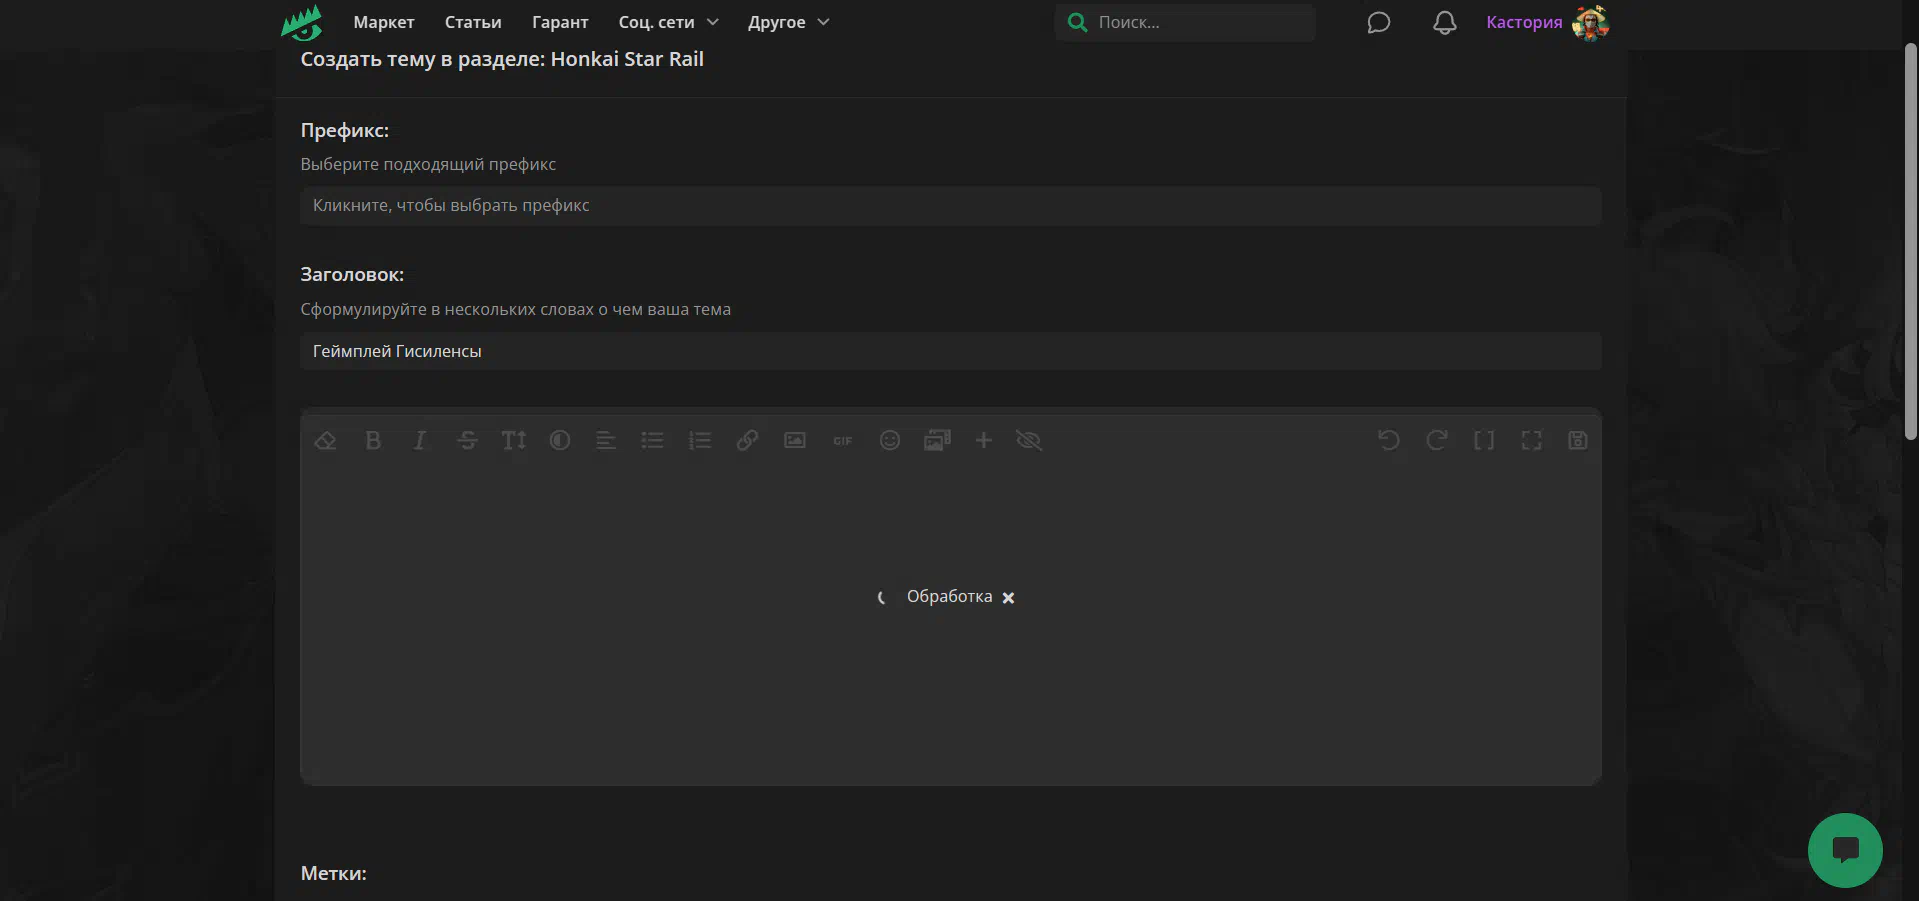
Task: Cancel the Обработка processing with X
Action: pos(1009,598)
